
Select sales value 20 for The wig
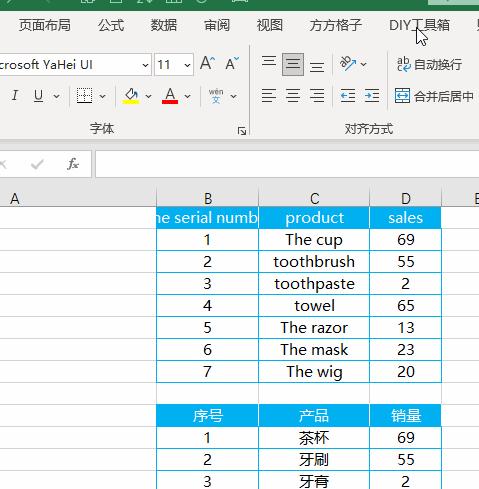coord(405,372)
